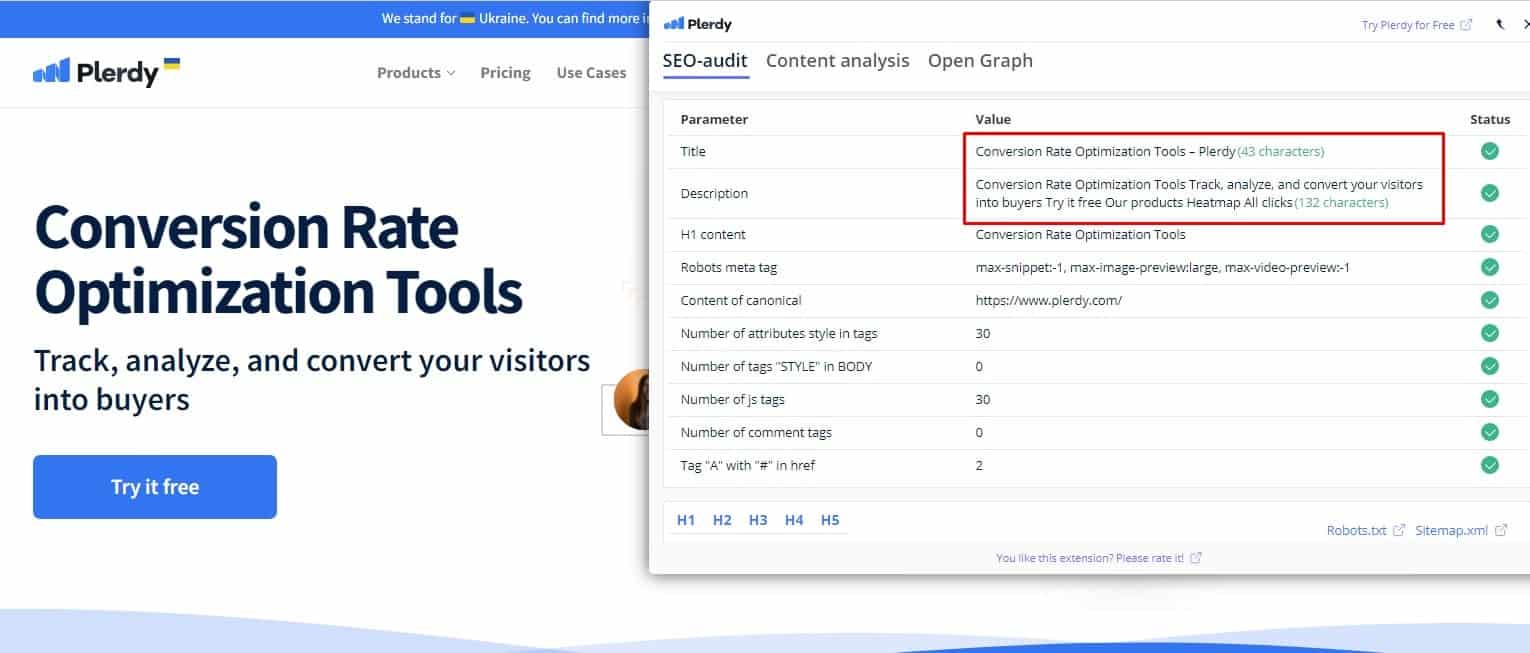Image resolution: width=1530 pixels, height=653 pixels.
Task: Click the Try it free button
Action: tap(155, 487)
